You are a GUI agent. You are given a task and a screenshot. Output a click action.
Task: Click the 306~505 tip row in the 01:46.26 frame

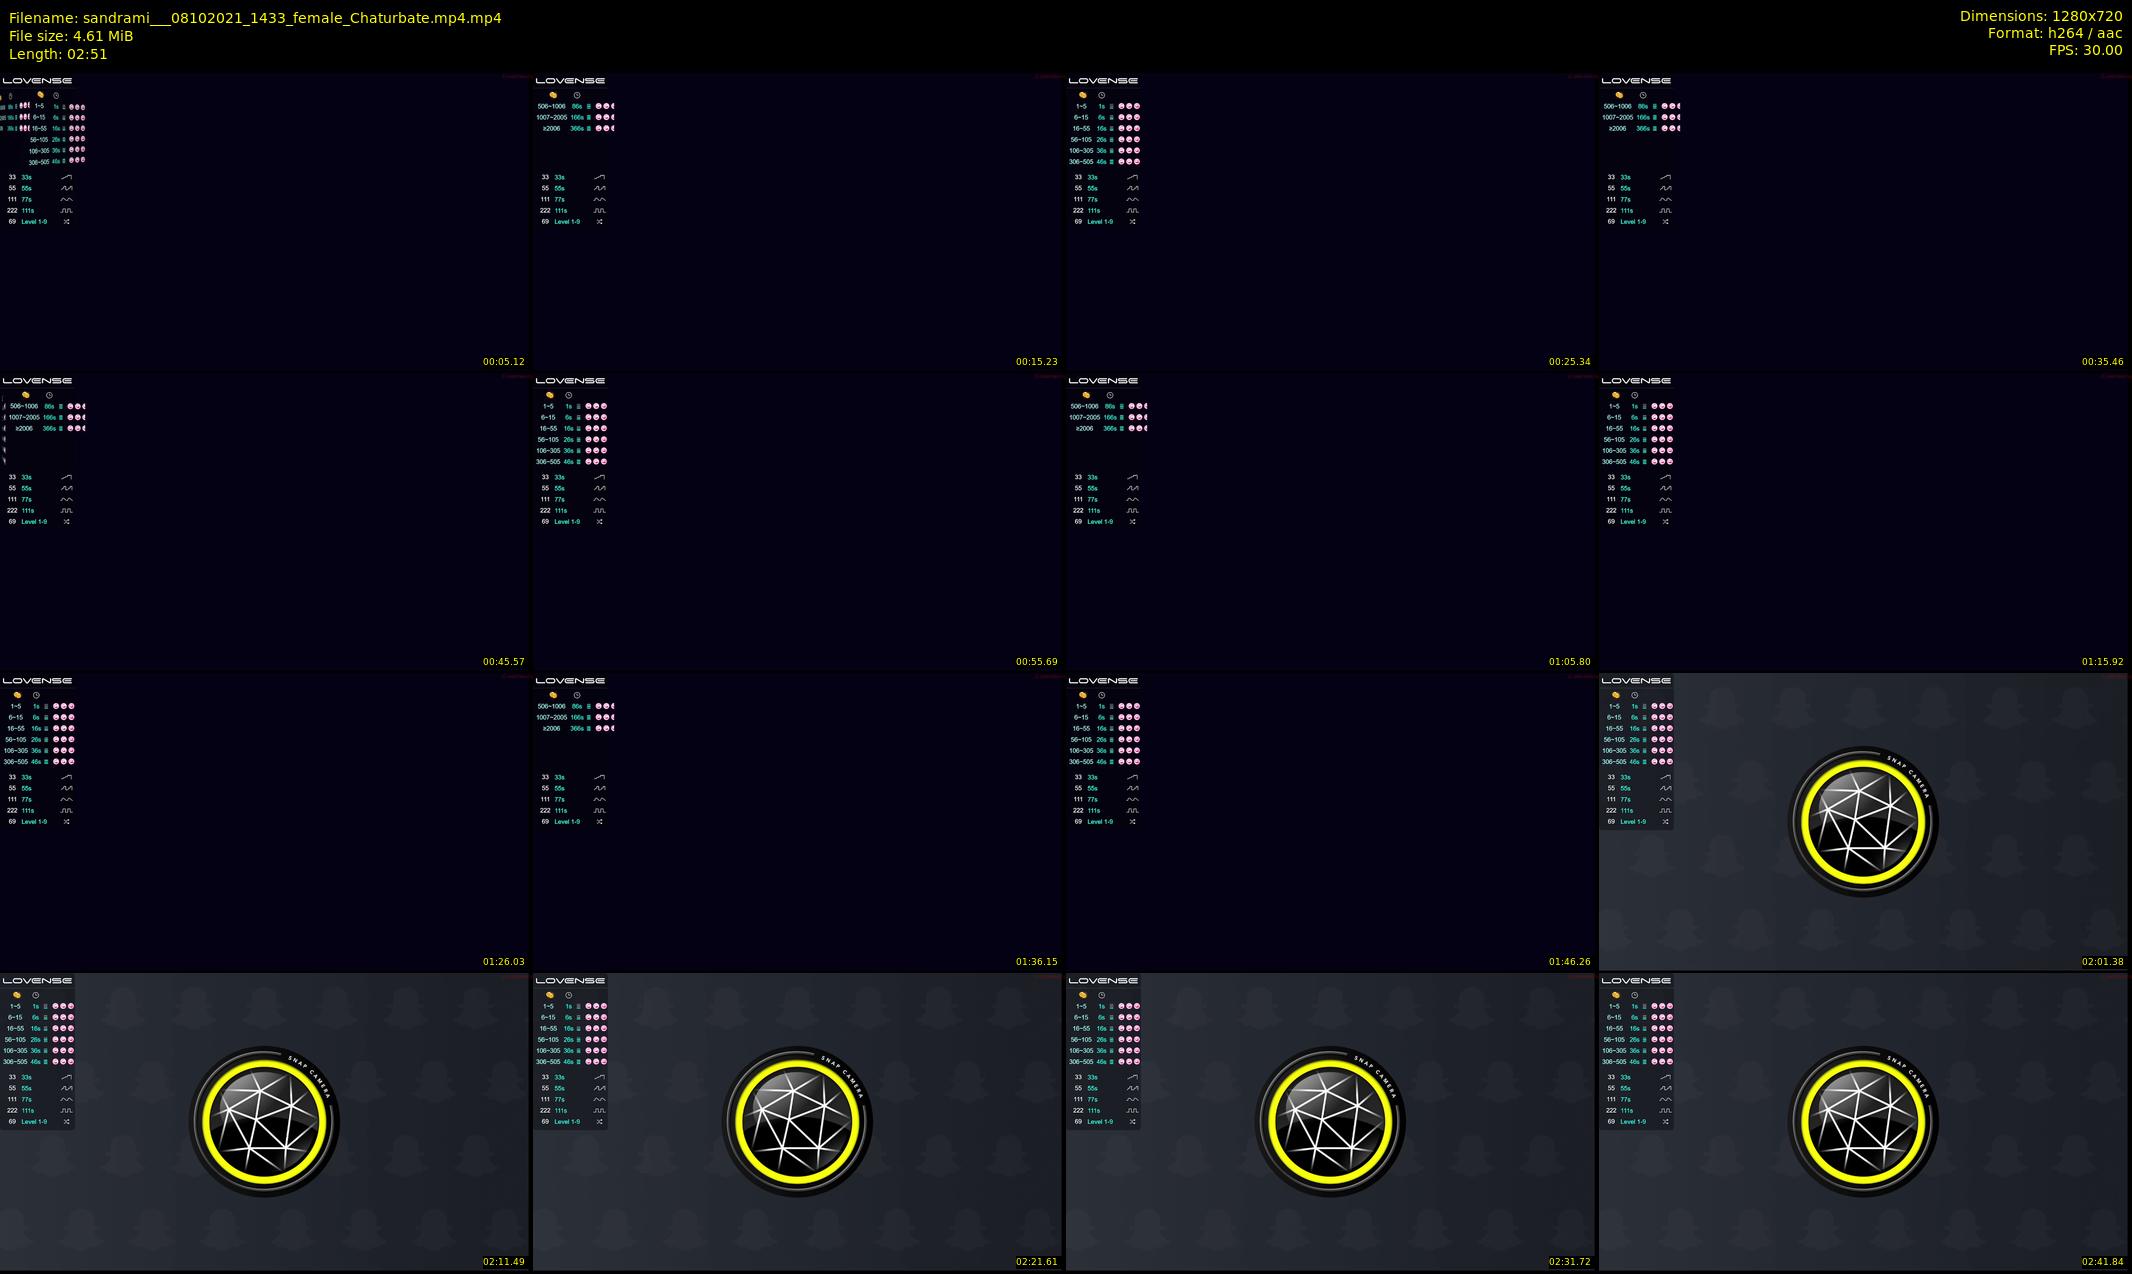1081,761
